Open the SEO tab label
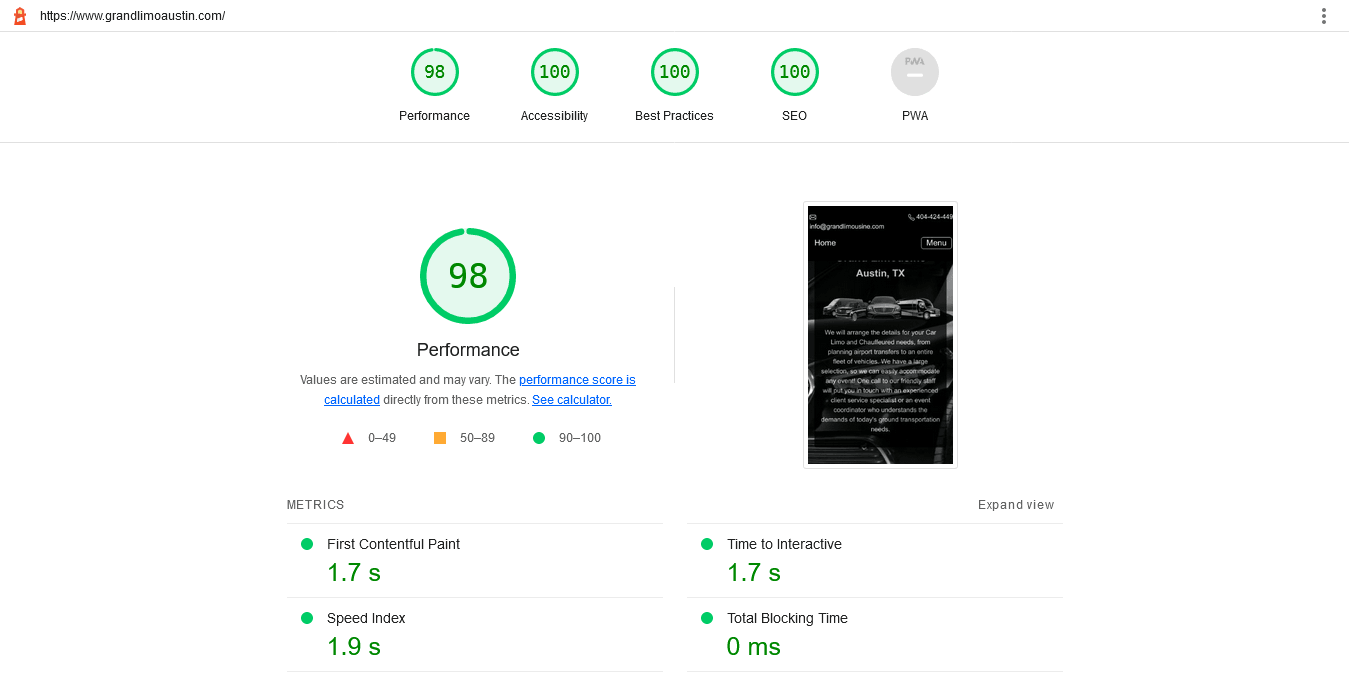This screenshot has width=1349, height=682. [x=794, y=116]
